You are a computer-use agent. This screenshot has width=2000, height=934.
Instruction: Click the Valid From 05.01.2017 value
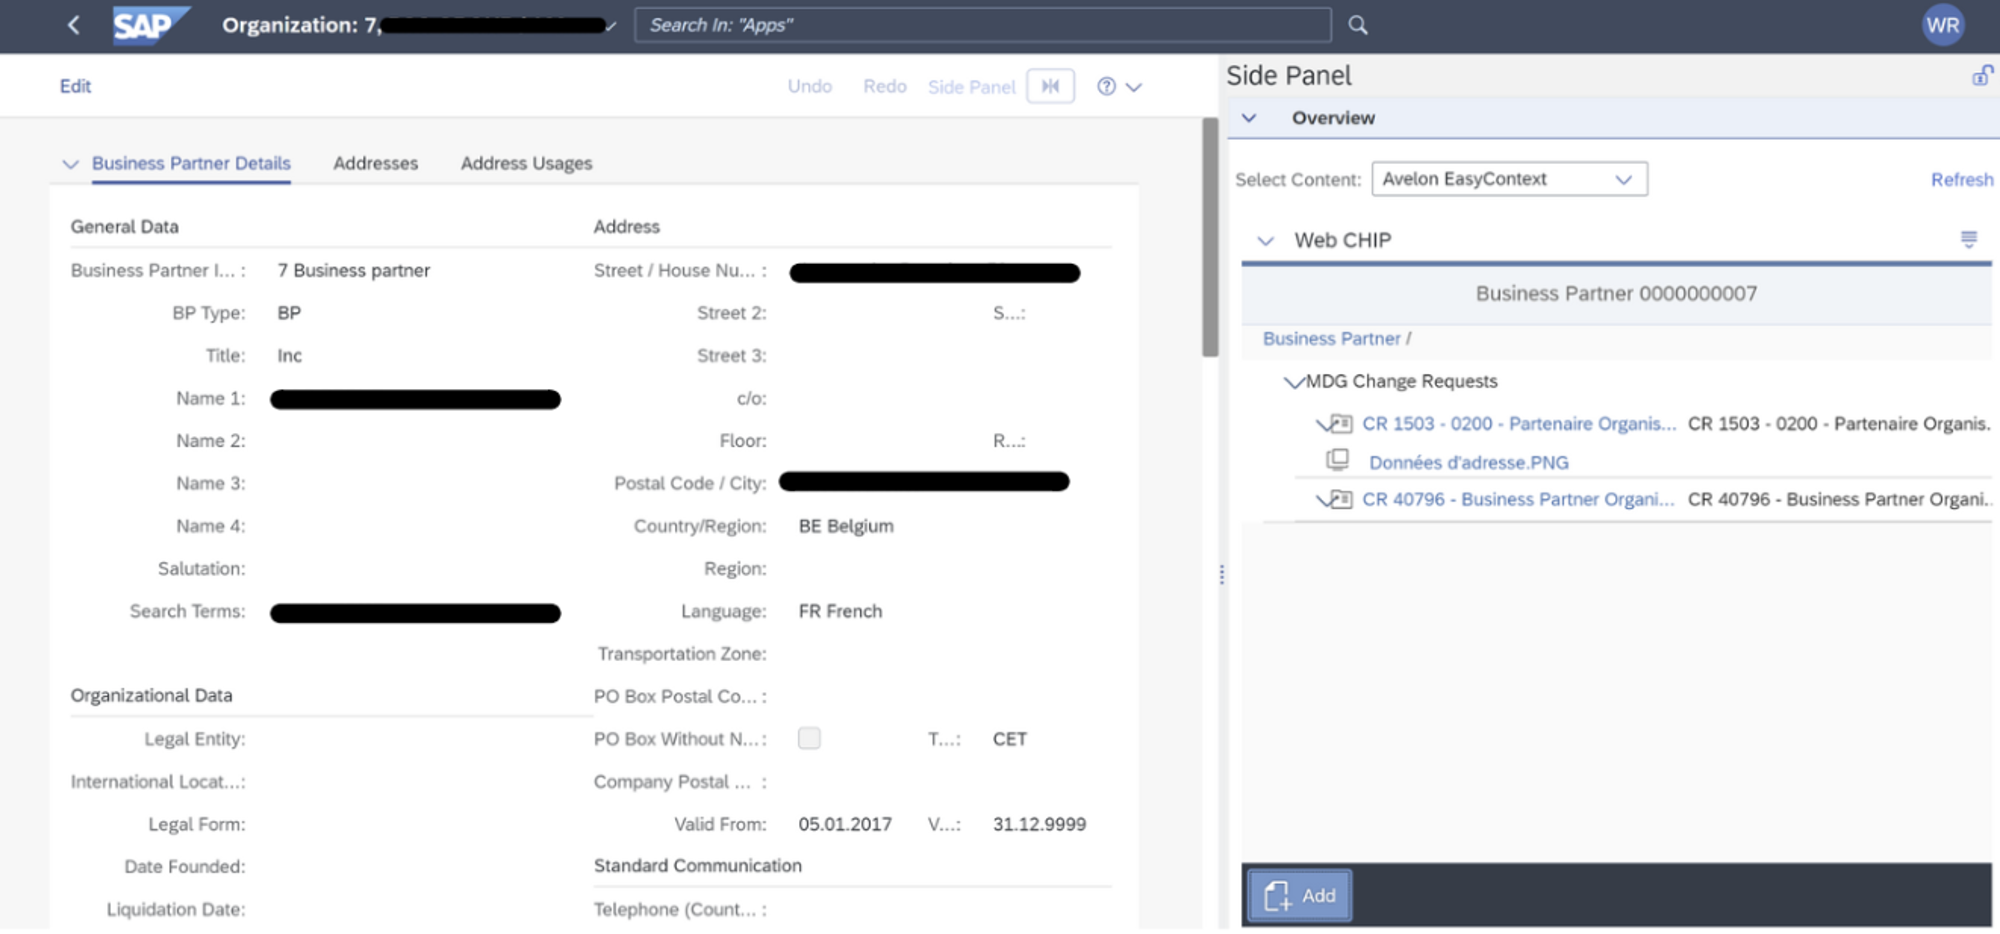pos(845,824)
